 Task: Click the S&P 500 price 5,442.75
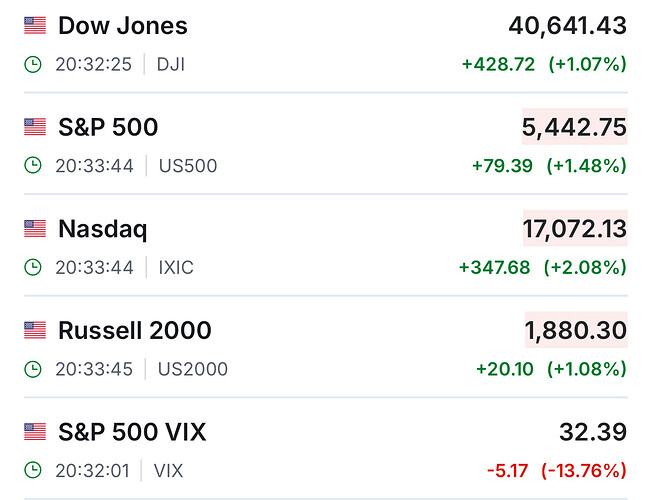(x=574, y=127)
